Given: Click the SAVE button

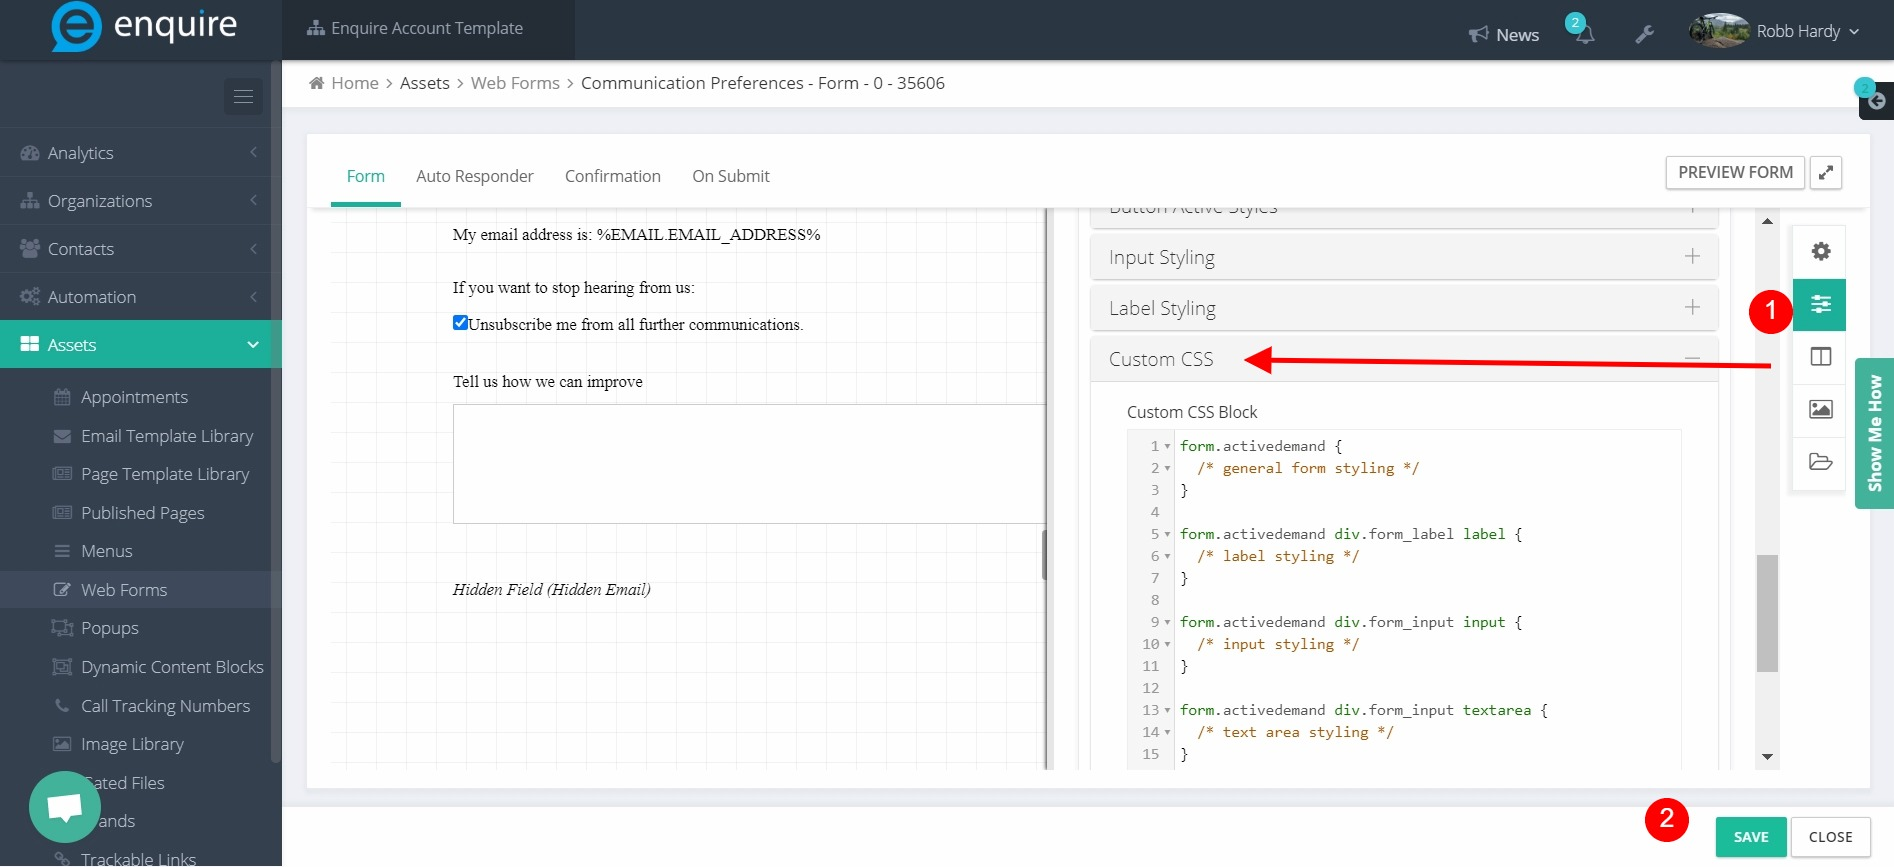Looking at the screenshot, I should click(1750, 837).
